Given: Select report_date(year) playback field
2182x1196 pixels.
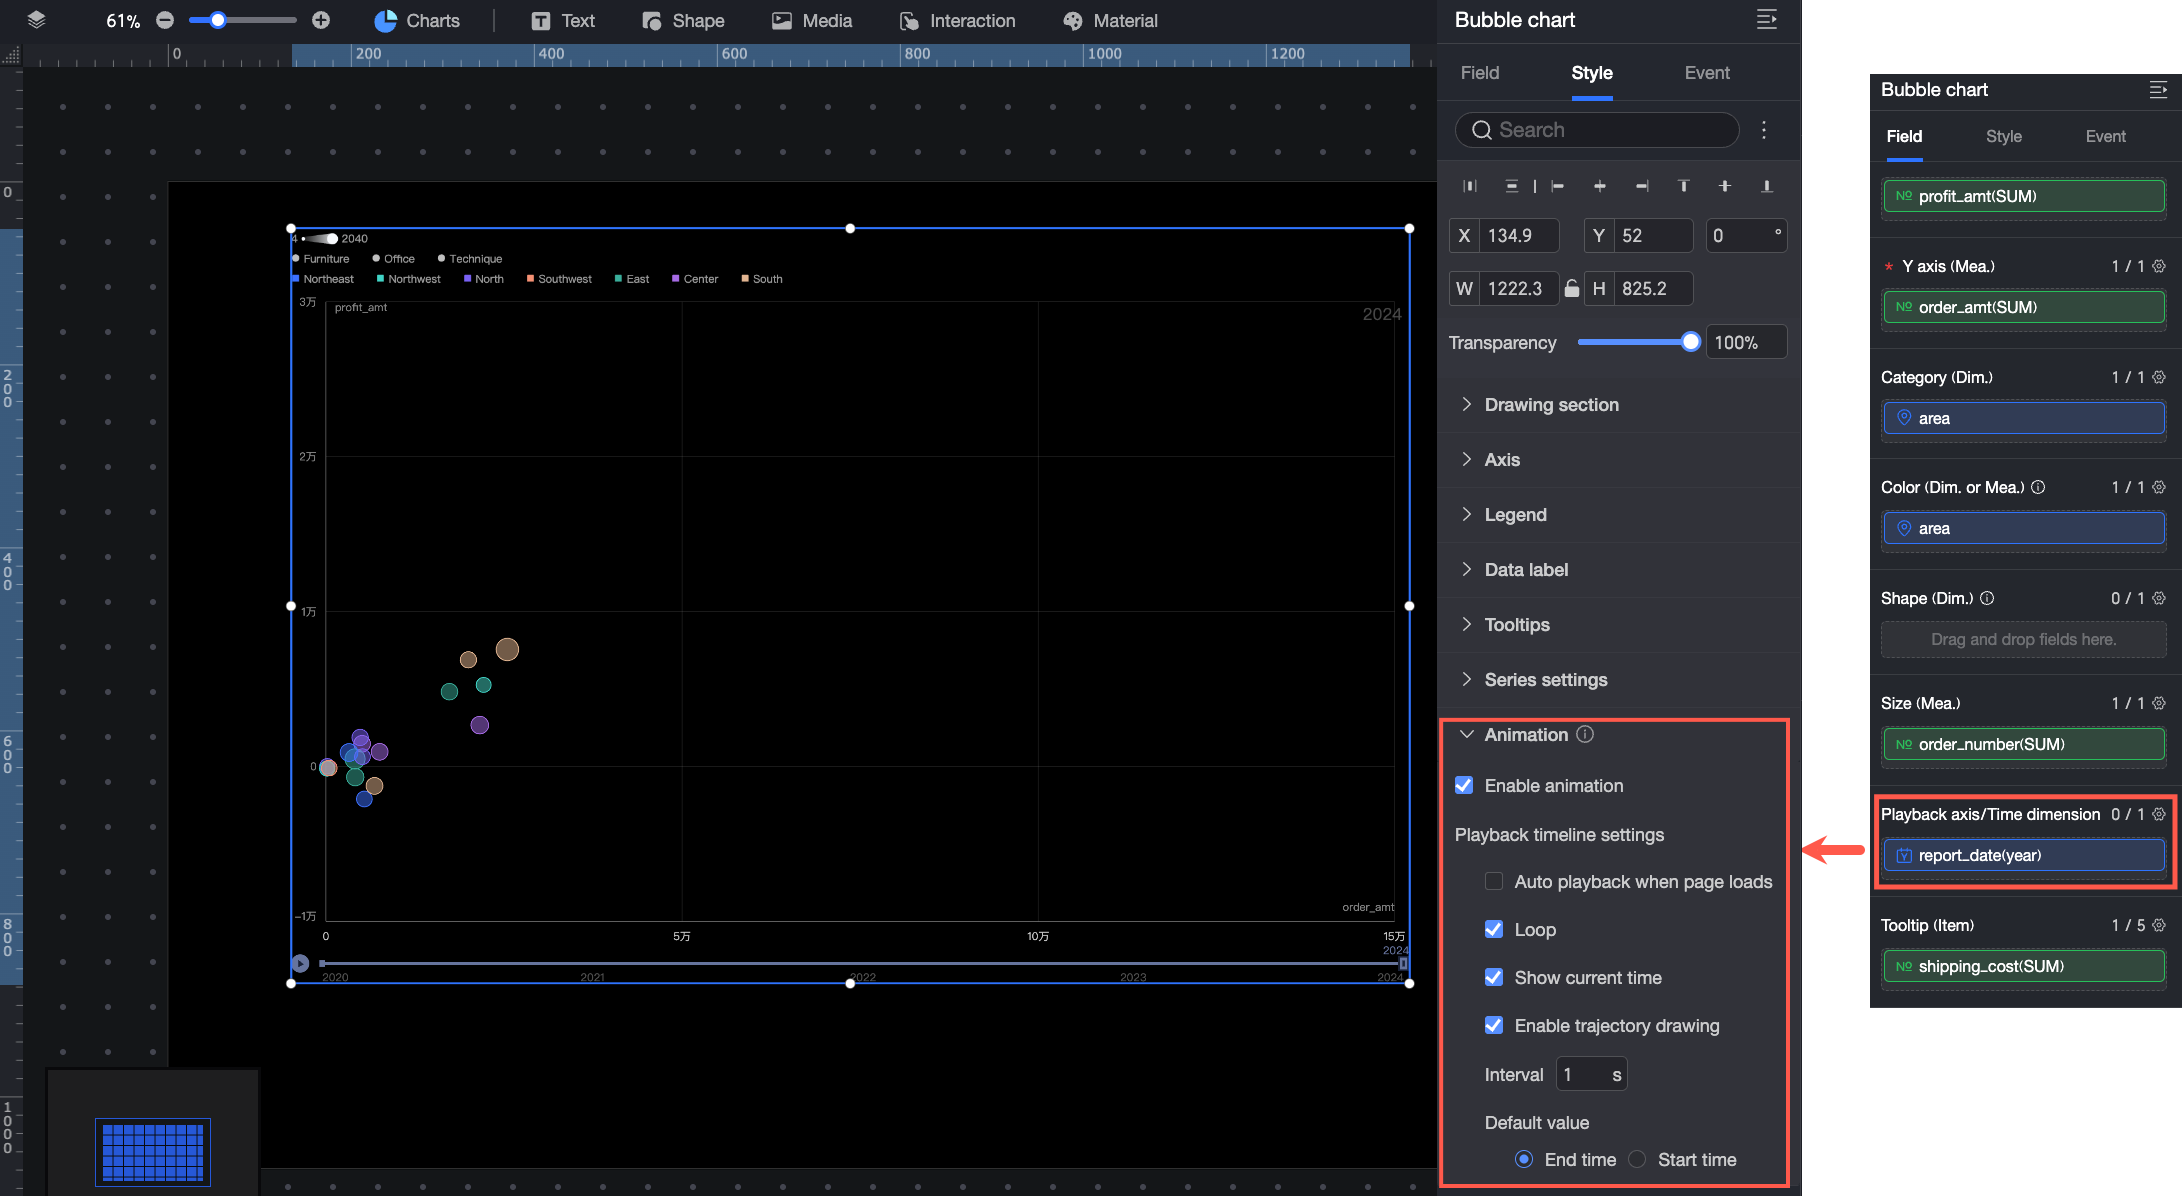Looking at the screenshot, I should (x=2024, y=855).
